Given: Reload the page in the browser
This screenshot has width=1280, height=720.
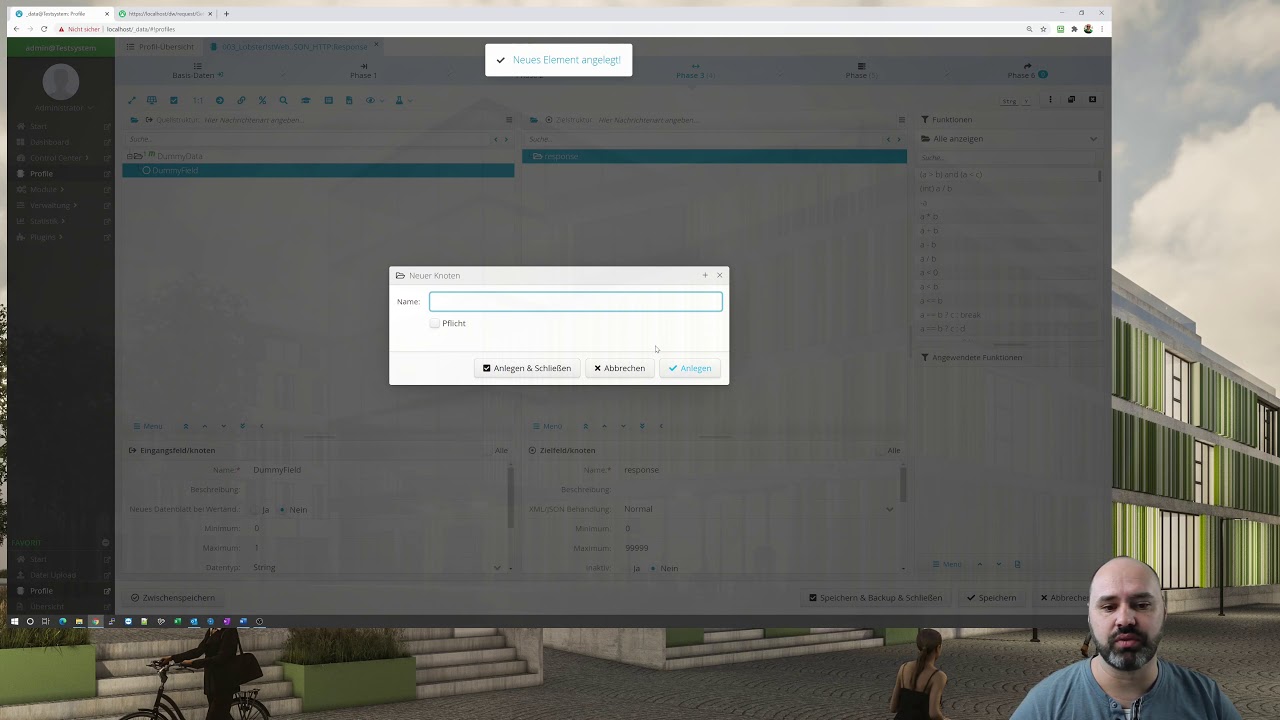Looking at the screenshot, I should [44, 29].
